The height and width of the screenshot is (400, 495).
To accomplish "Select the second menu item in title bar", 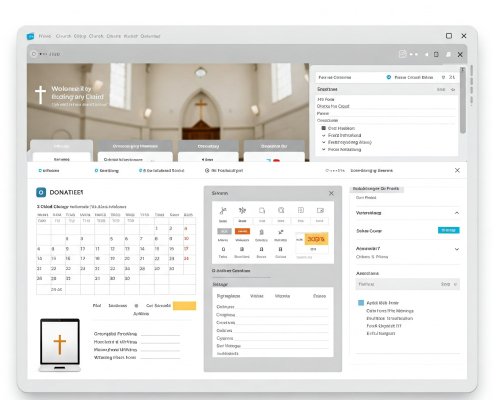I will pos(63,36).
